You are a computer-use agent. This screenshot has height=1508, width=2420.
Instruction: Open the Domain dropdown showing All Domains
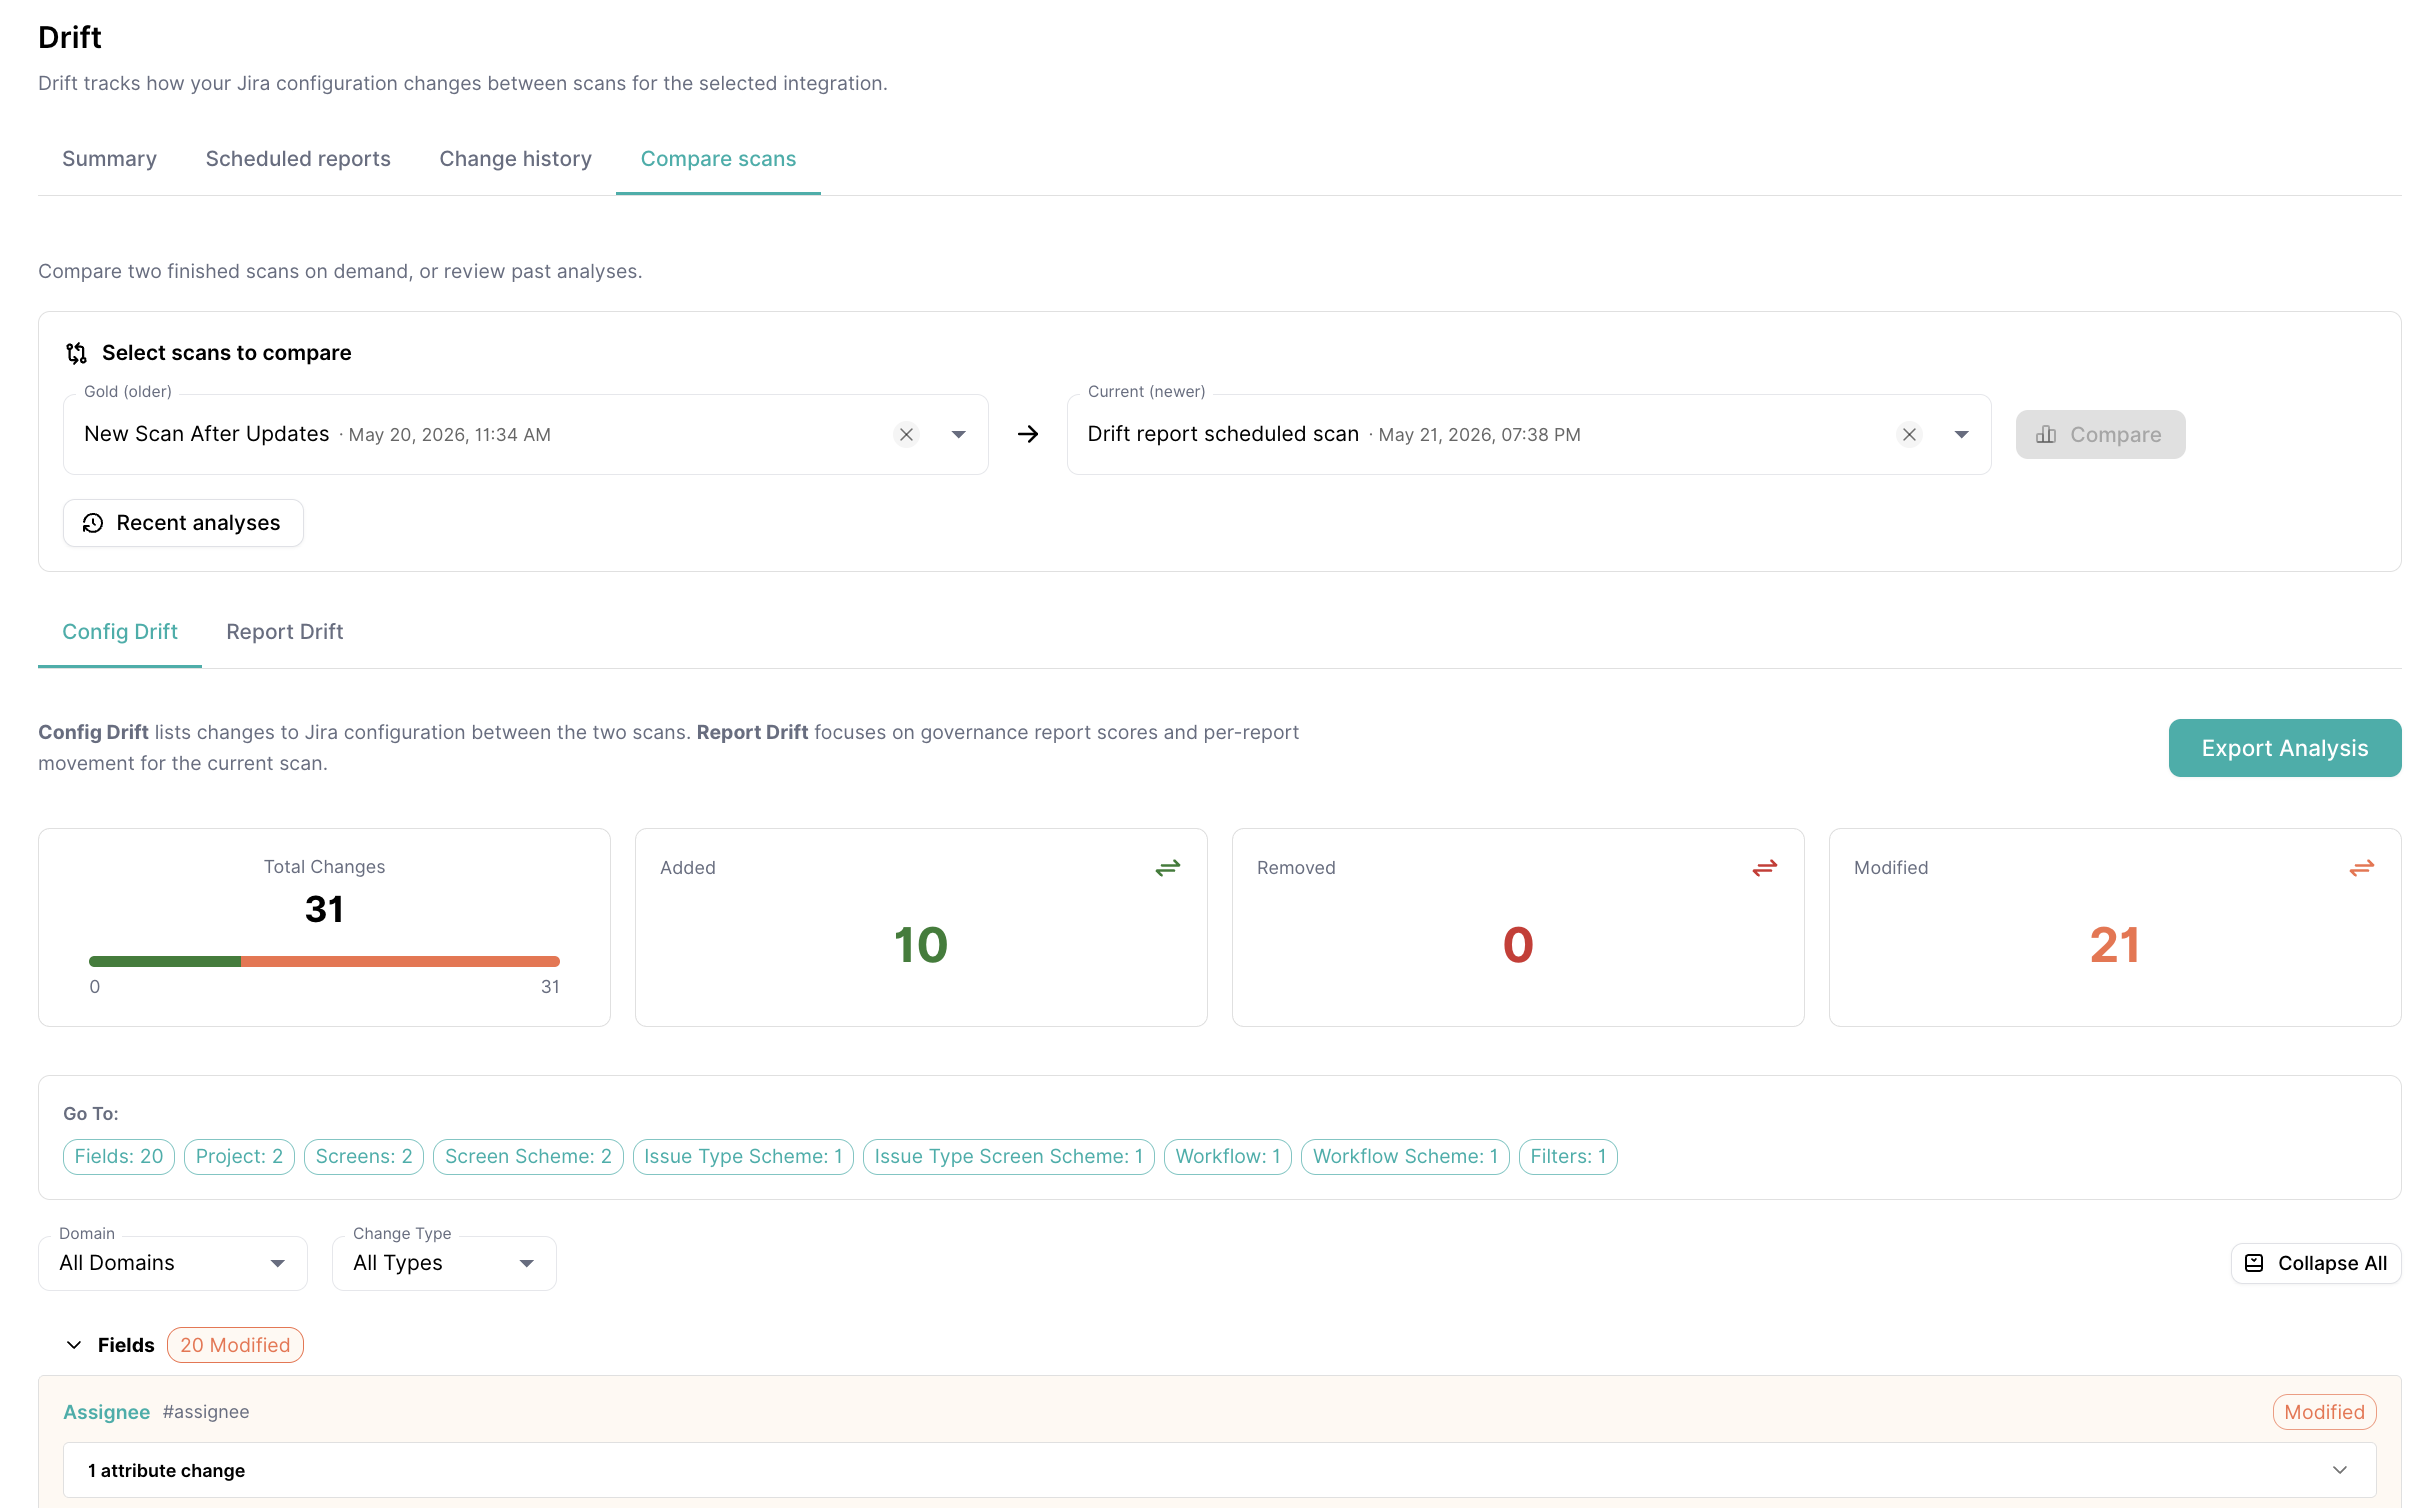(x=173, y=1263)
